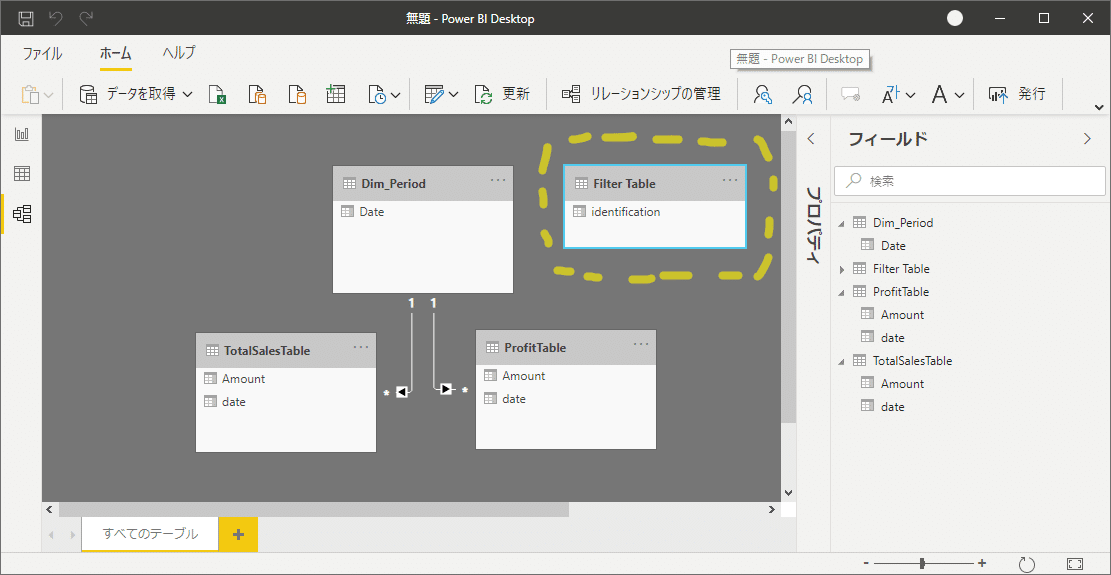The image size is (1111, 575).
Task: Click the Q&A setup icon
Action: tap(850, 95)
